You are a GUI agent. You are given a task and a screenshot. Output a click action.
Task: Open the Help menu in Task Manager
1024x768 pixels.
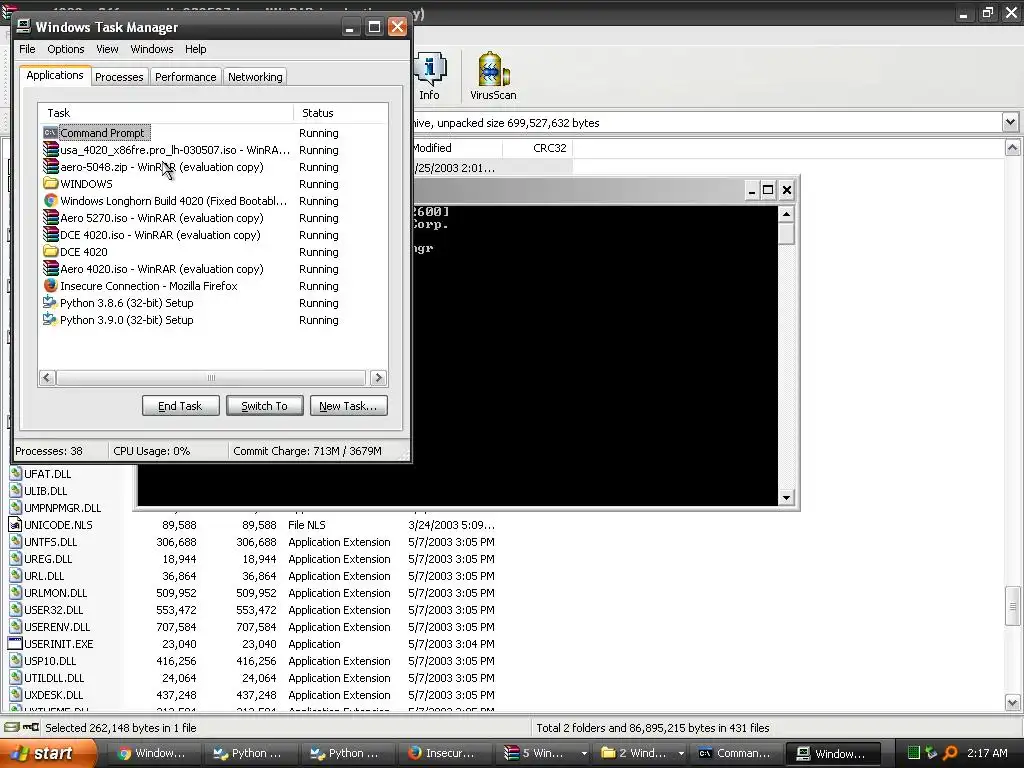pos(195,49)
